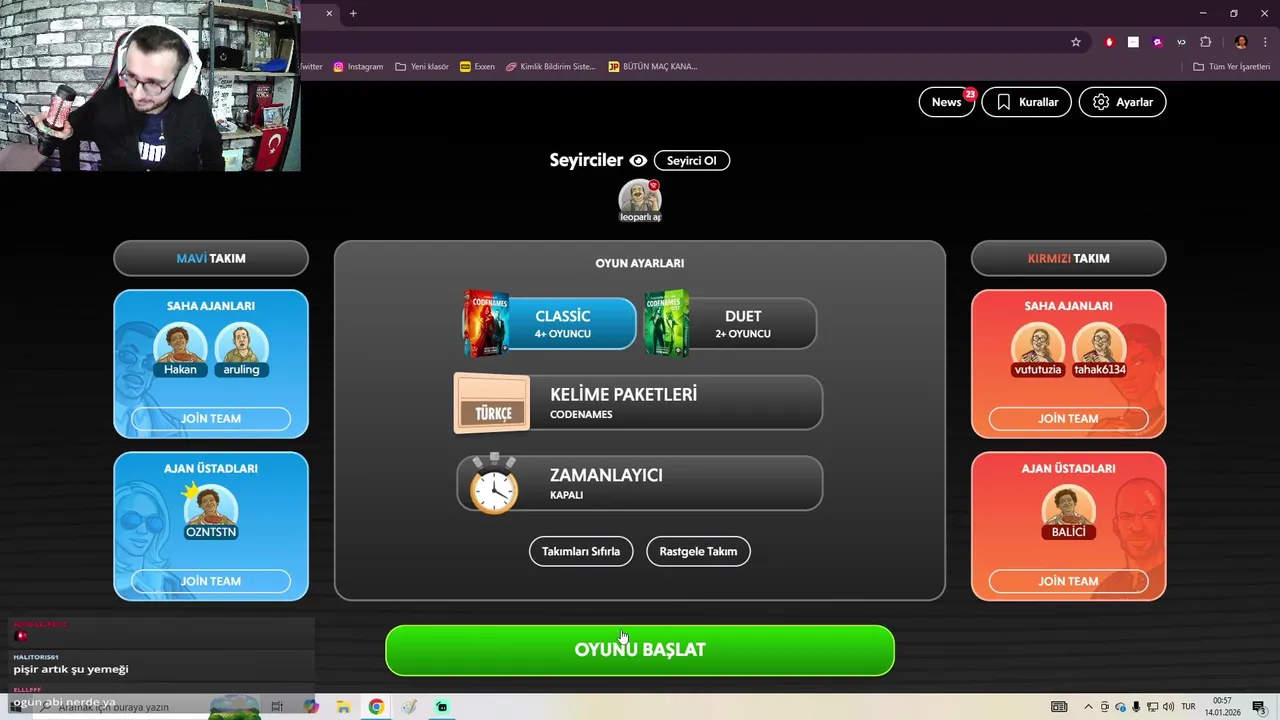Open Chrome profile avatar
The height and width of the screenshot is (720, 1280).
[x=1241, y=42]
